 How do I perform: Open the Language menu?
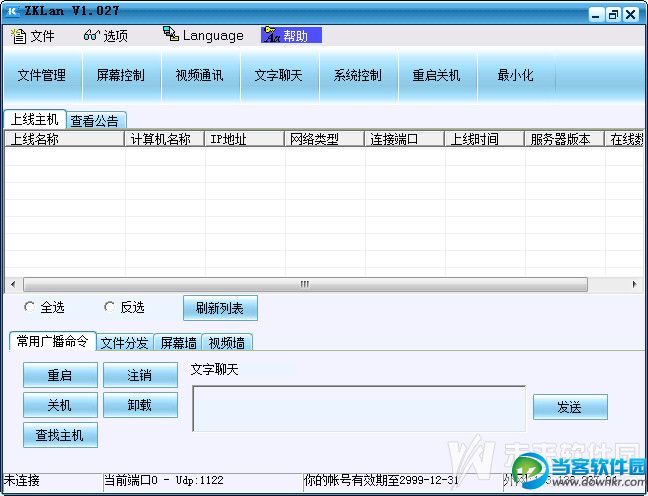point(203,36)
